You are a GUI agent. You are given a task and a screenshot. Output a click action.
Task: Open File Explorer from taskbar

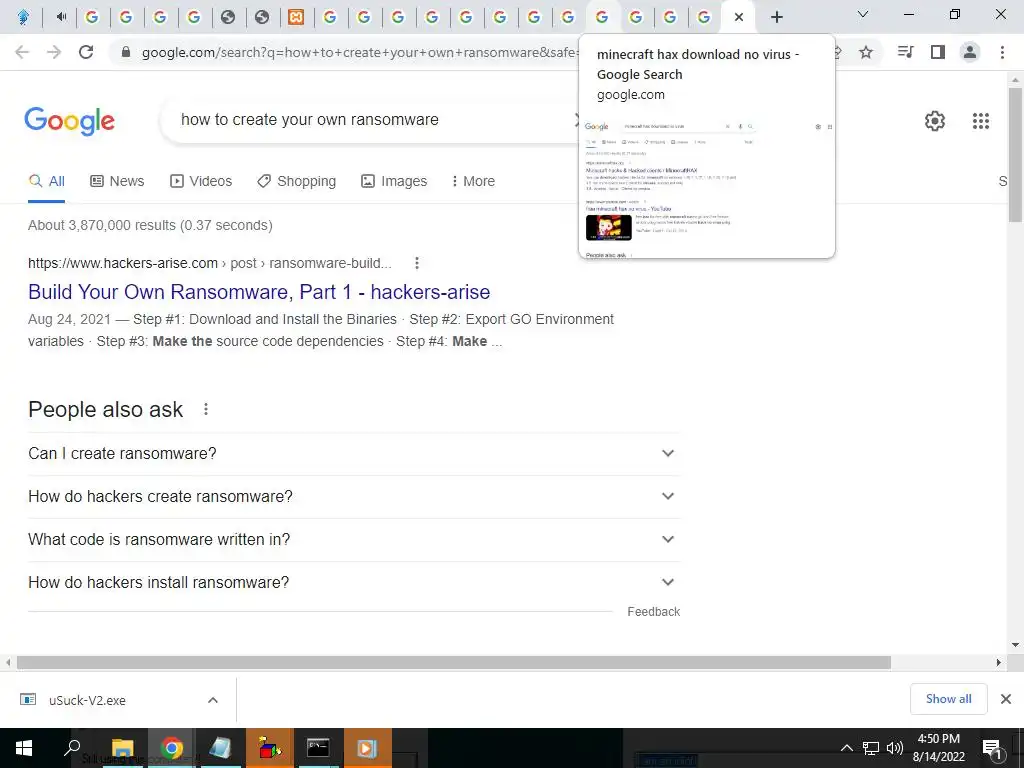122,748
